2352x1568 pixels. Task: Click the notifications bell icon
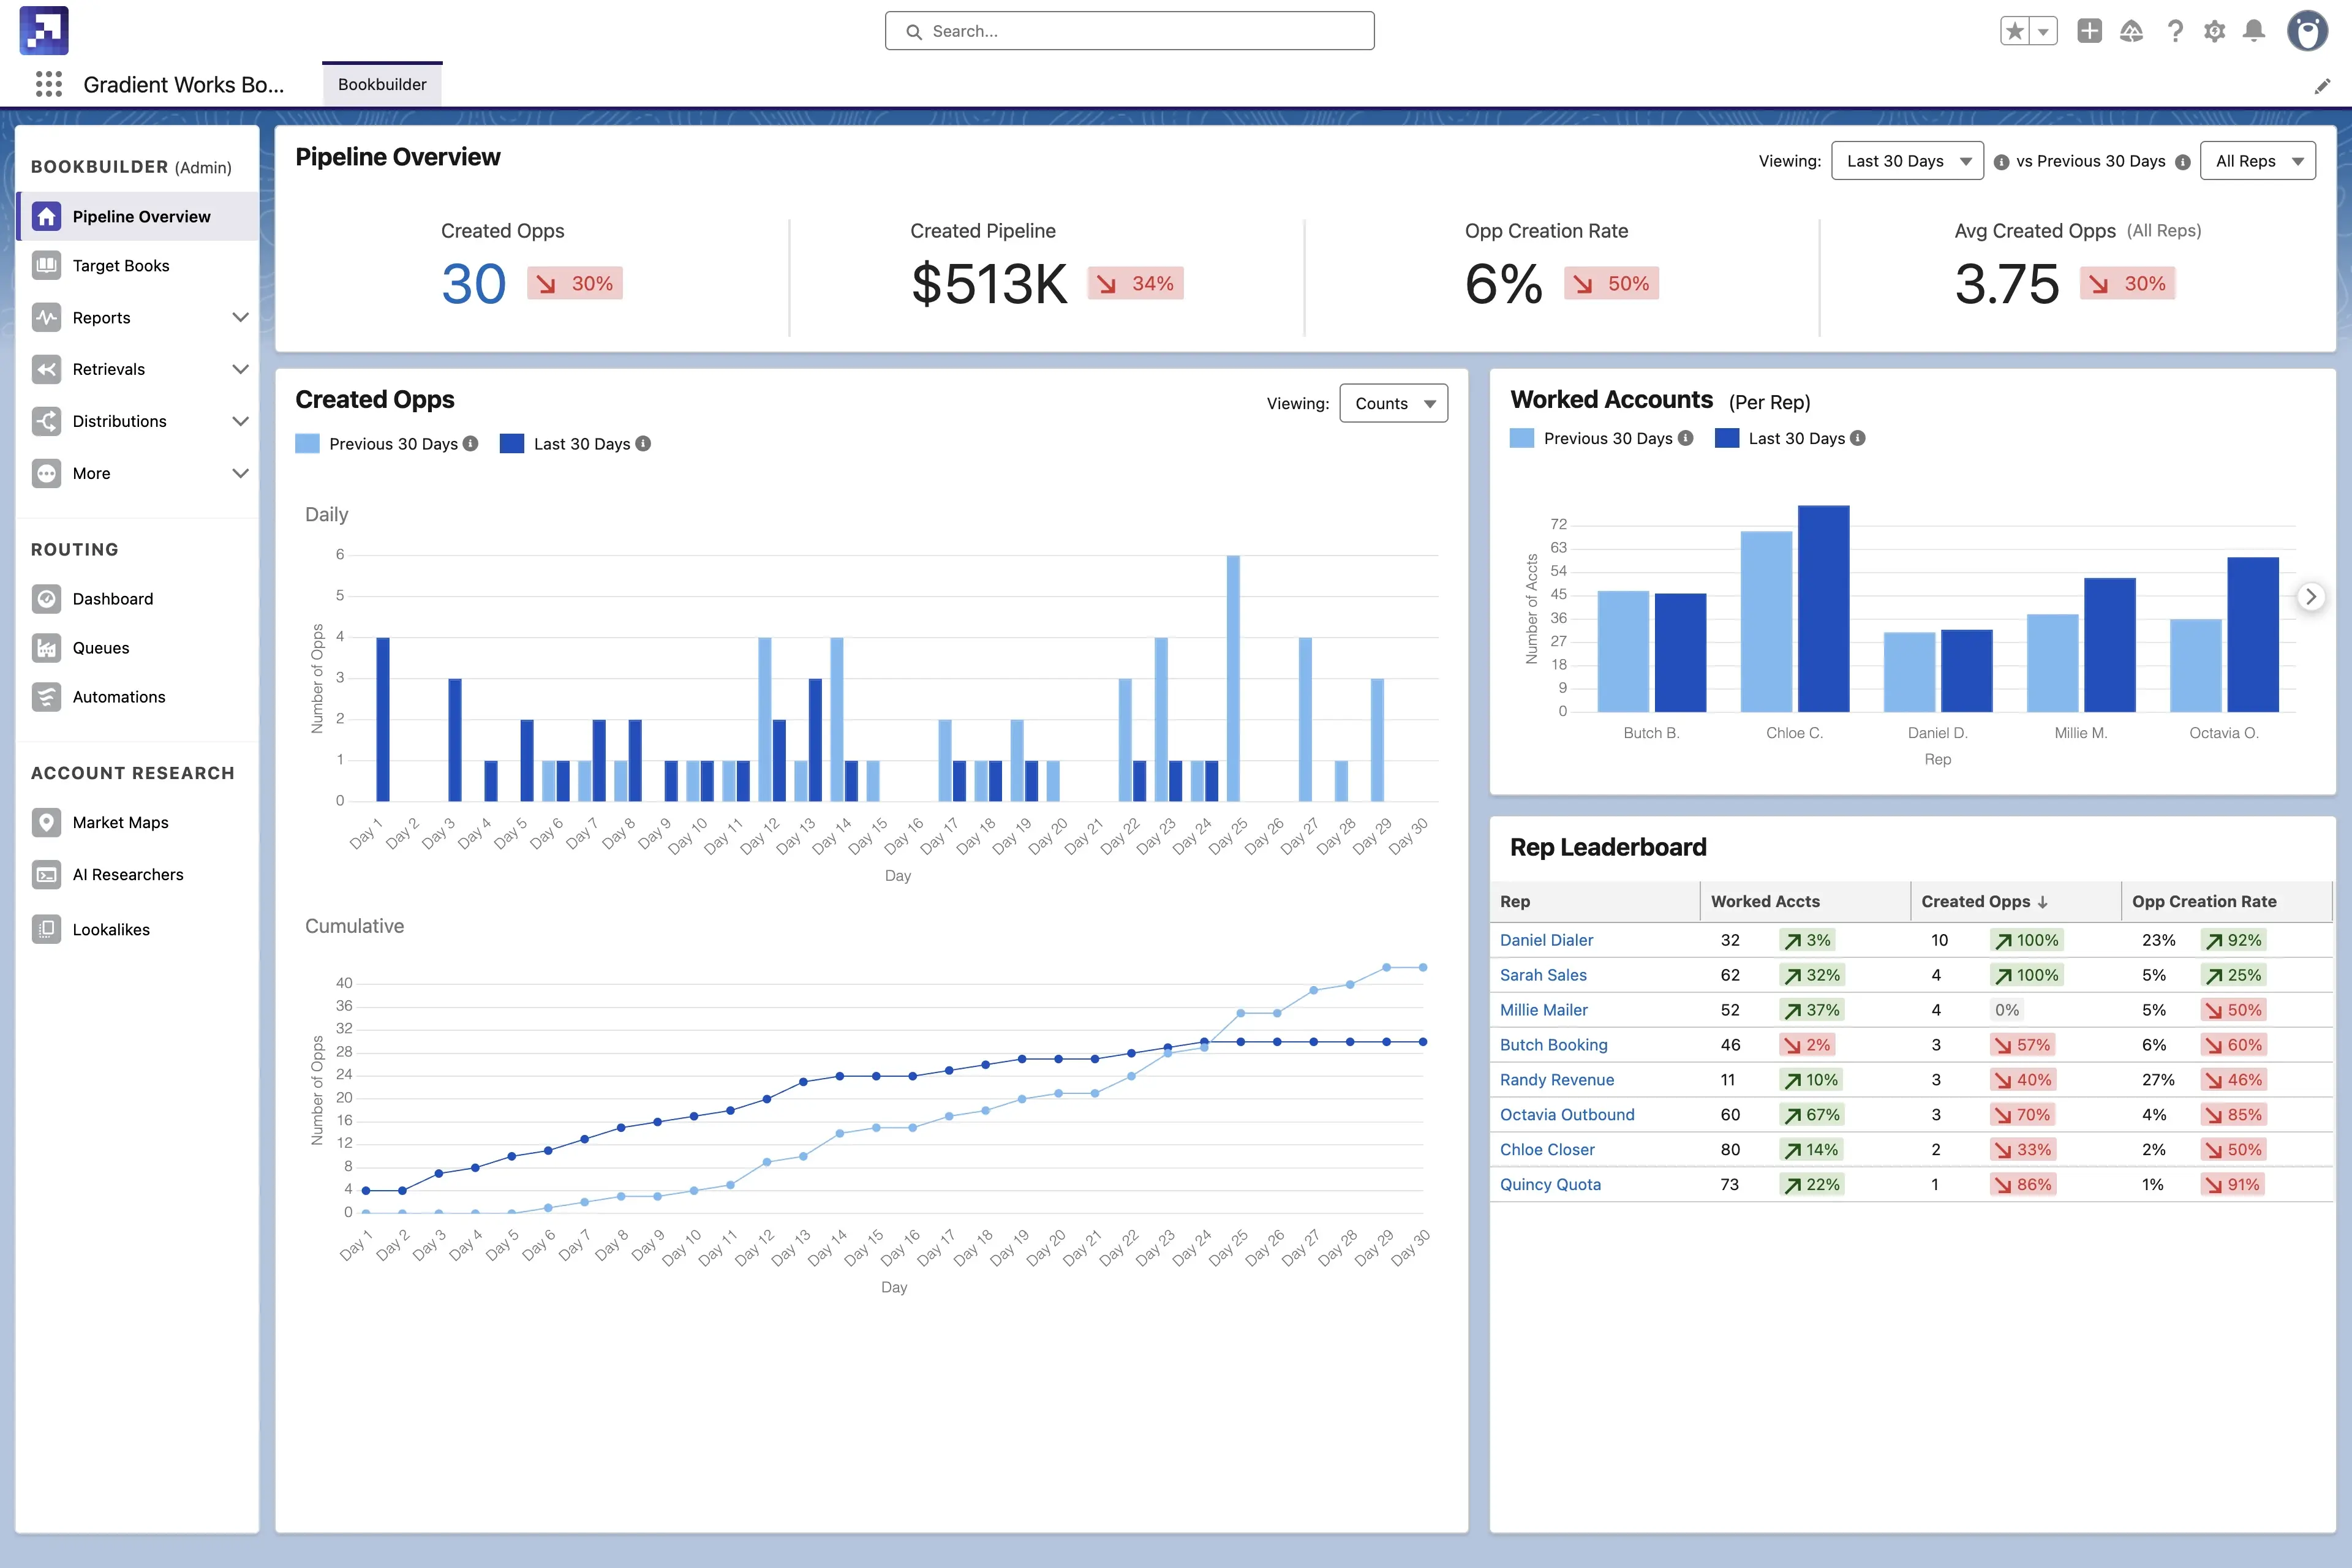point(2254,31)
